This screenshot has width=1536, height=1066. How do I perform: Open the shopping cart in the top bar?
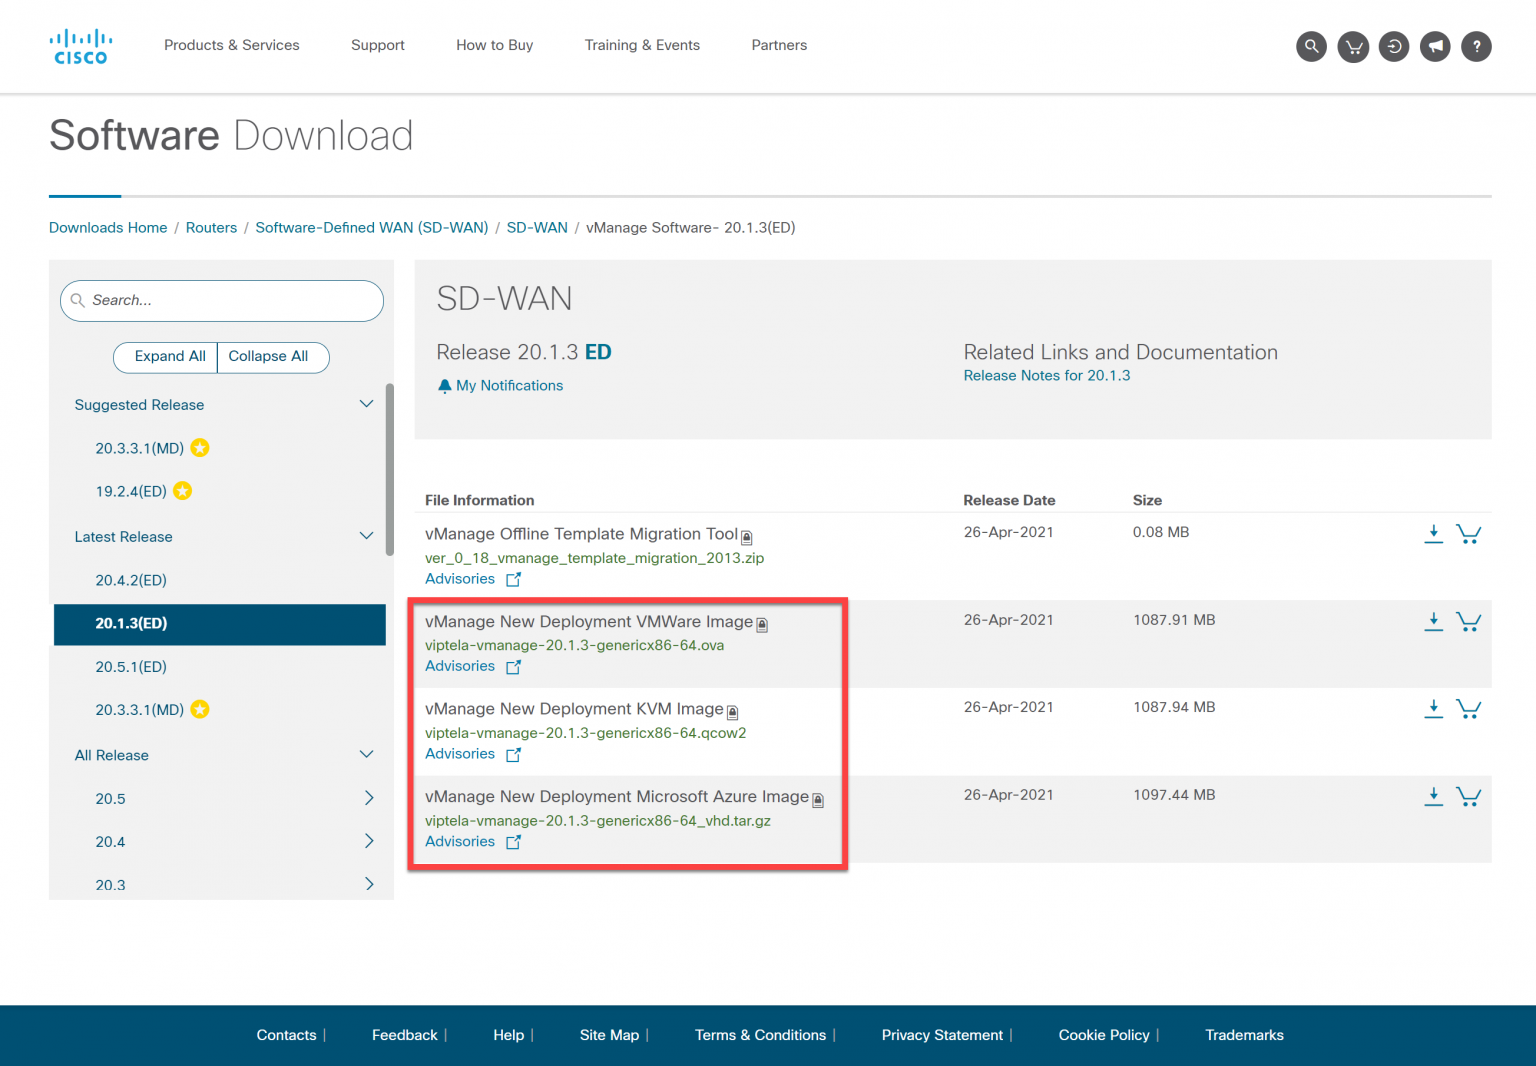click(x=1353, y=46)
